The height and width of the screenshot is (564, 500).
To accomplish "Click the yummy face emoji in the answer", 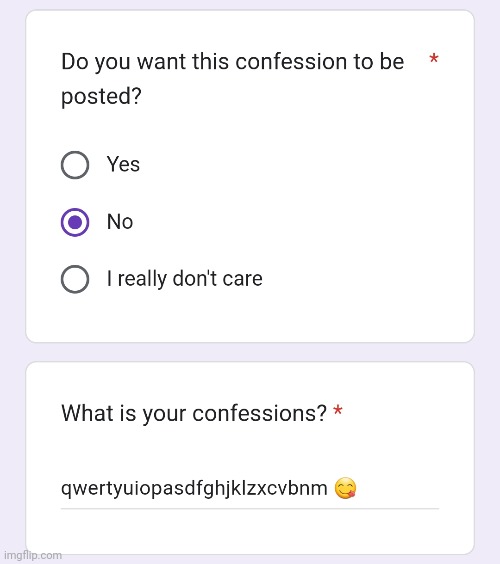I will 345,488.
